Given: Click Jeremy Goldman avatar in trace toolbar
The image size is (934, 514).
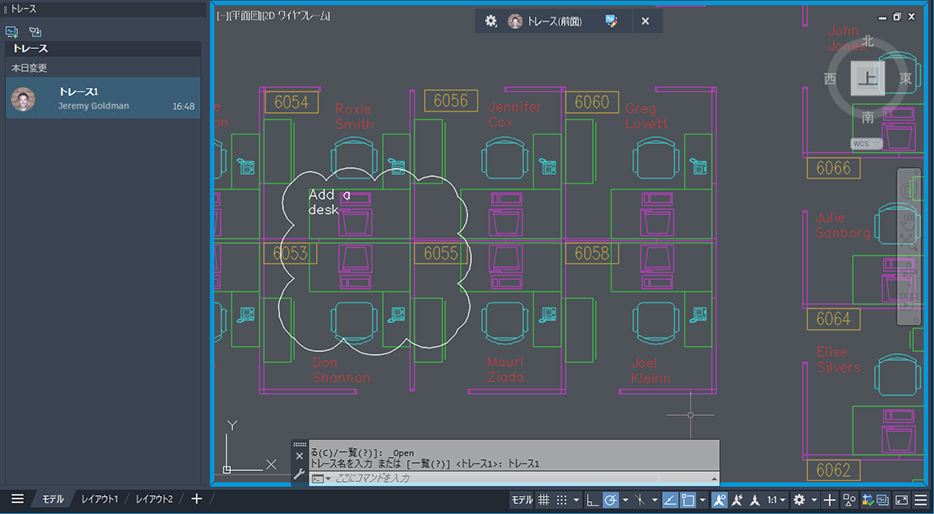Looking at the screenshot, I should click(x=515, y=21).
